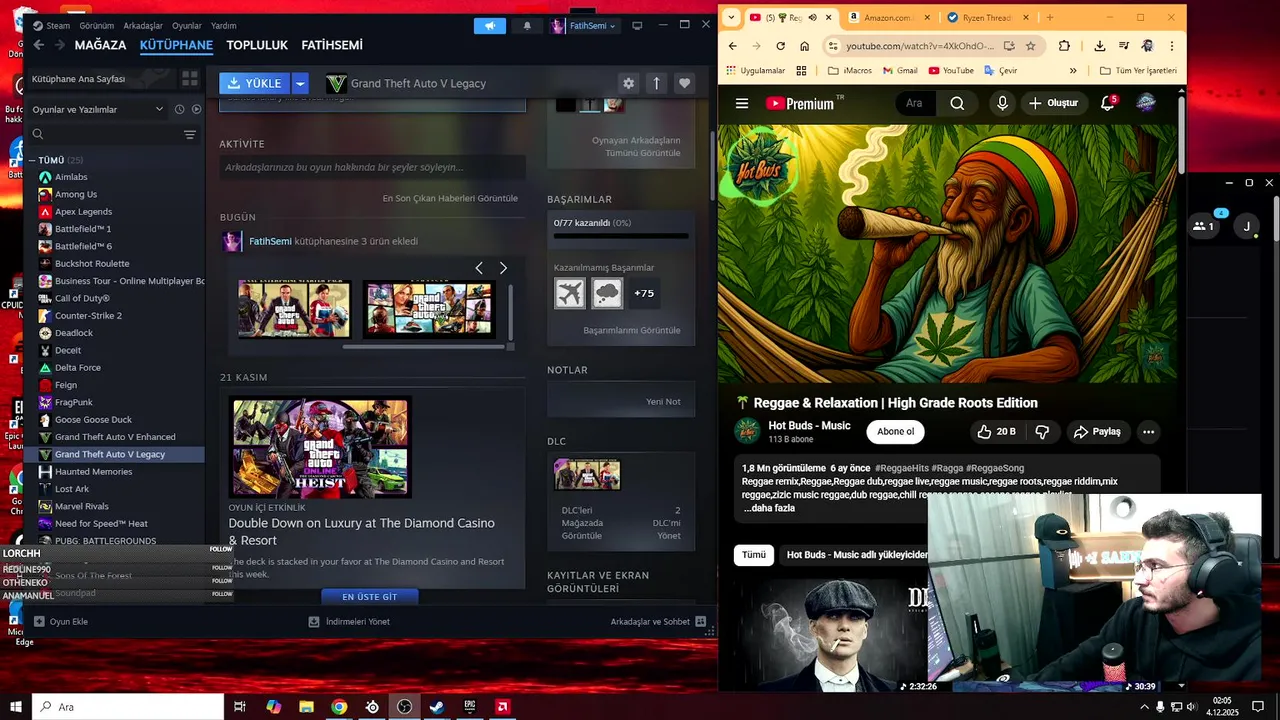Click the GTA V Legacy up-arrow icon
The image size is (1280, 720).
[657, 83]
